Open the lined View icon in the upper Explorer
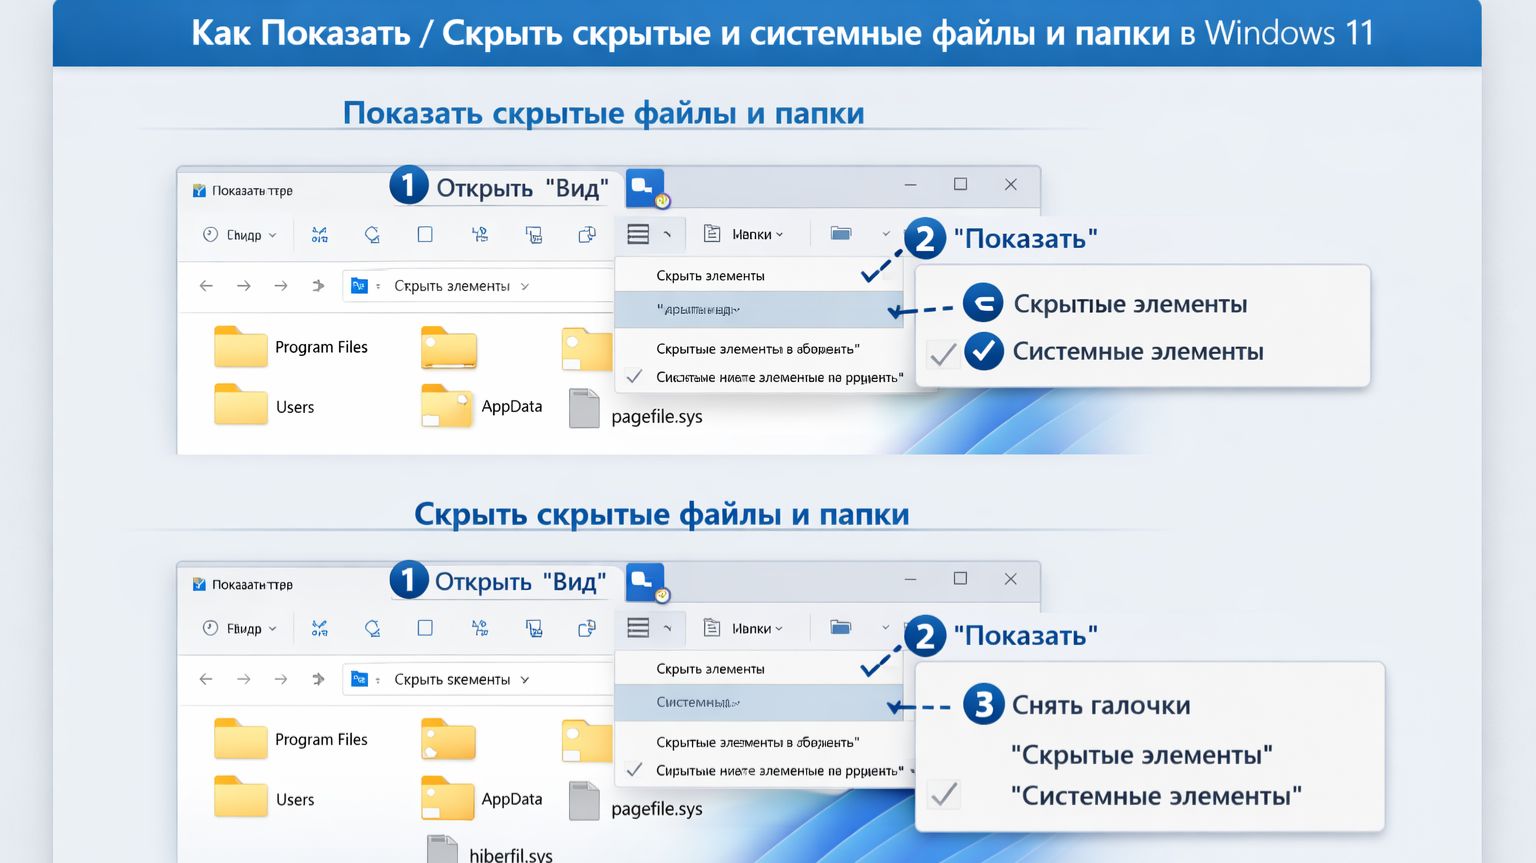 point(638,234)
